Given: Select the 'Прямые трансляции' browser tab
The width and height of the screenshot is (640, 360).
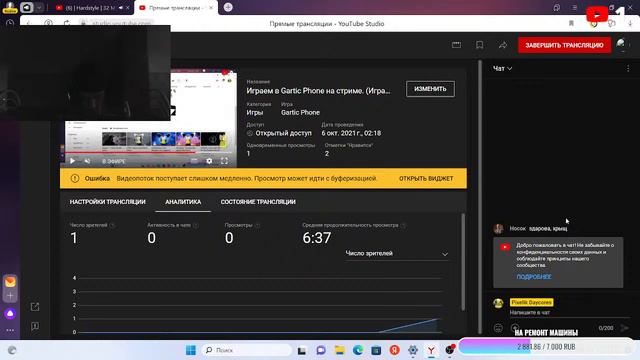Looking at the screenshot, I should [x=176, y=8].
